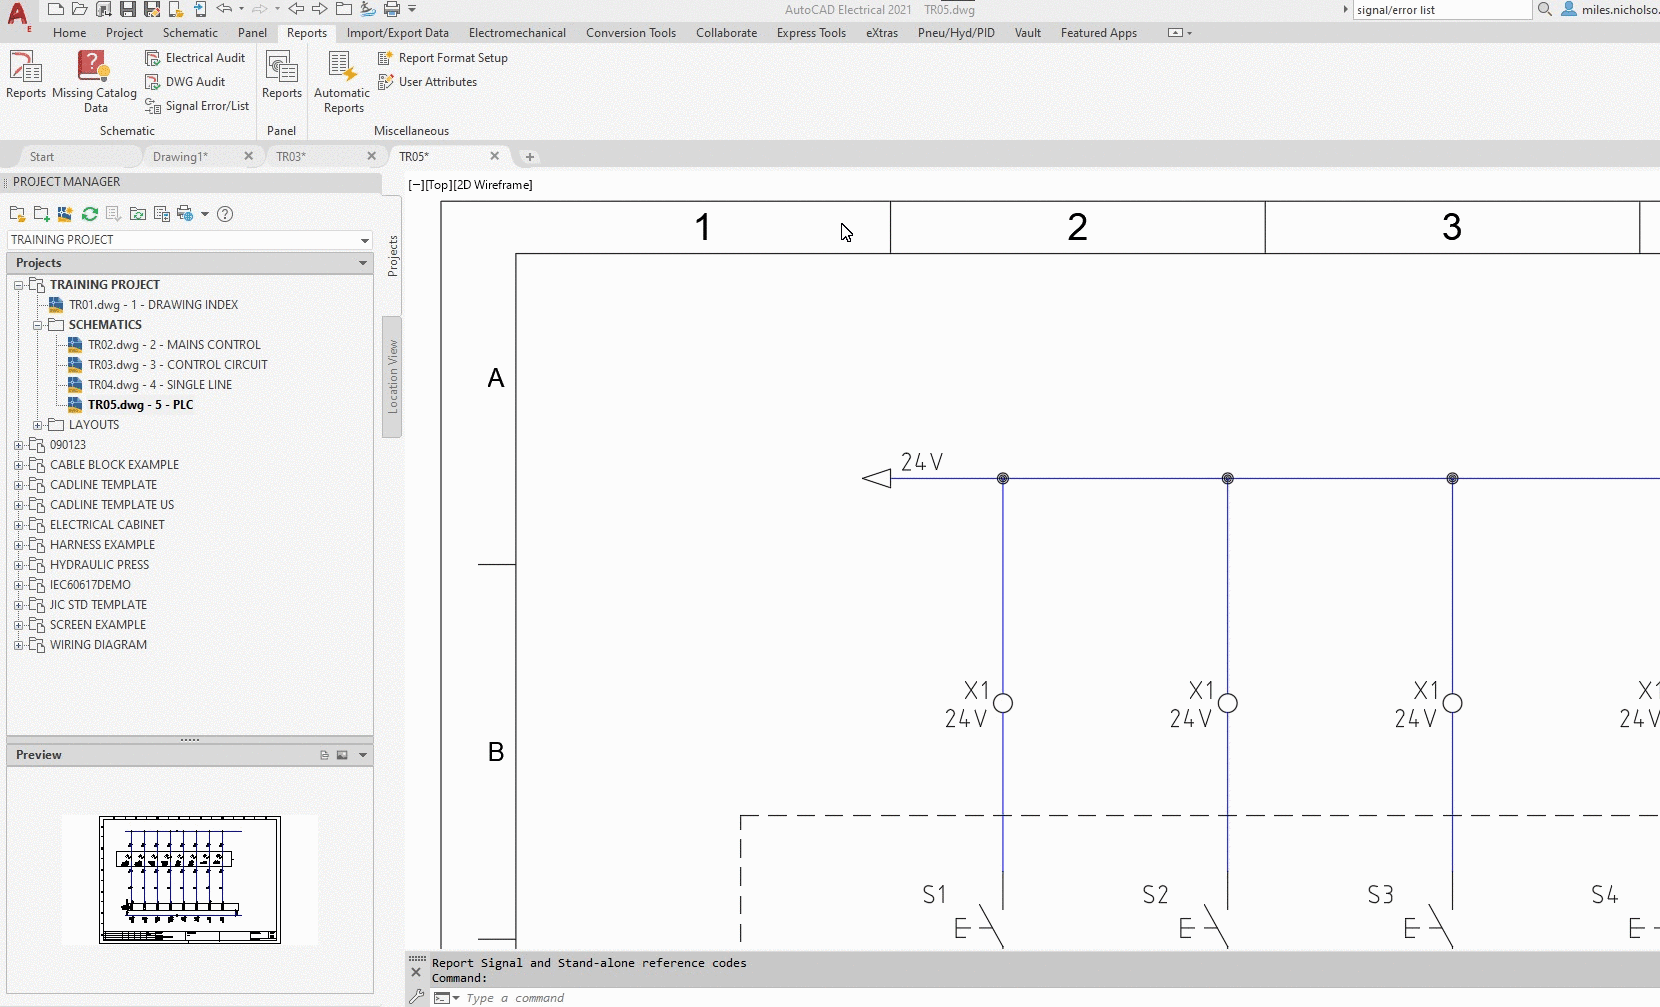This screenshot has width=1660, height=1007.
Task: Launch Automatic Reports
Action: (x=343, y=80)
